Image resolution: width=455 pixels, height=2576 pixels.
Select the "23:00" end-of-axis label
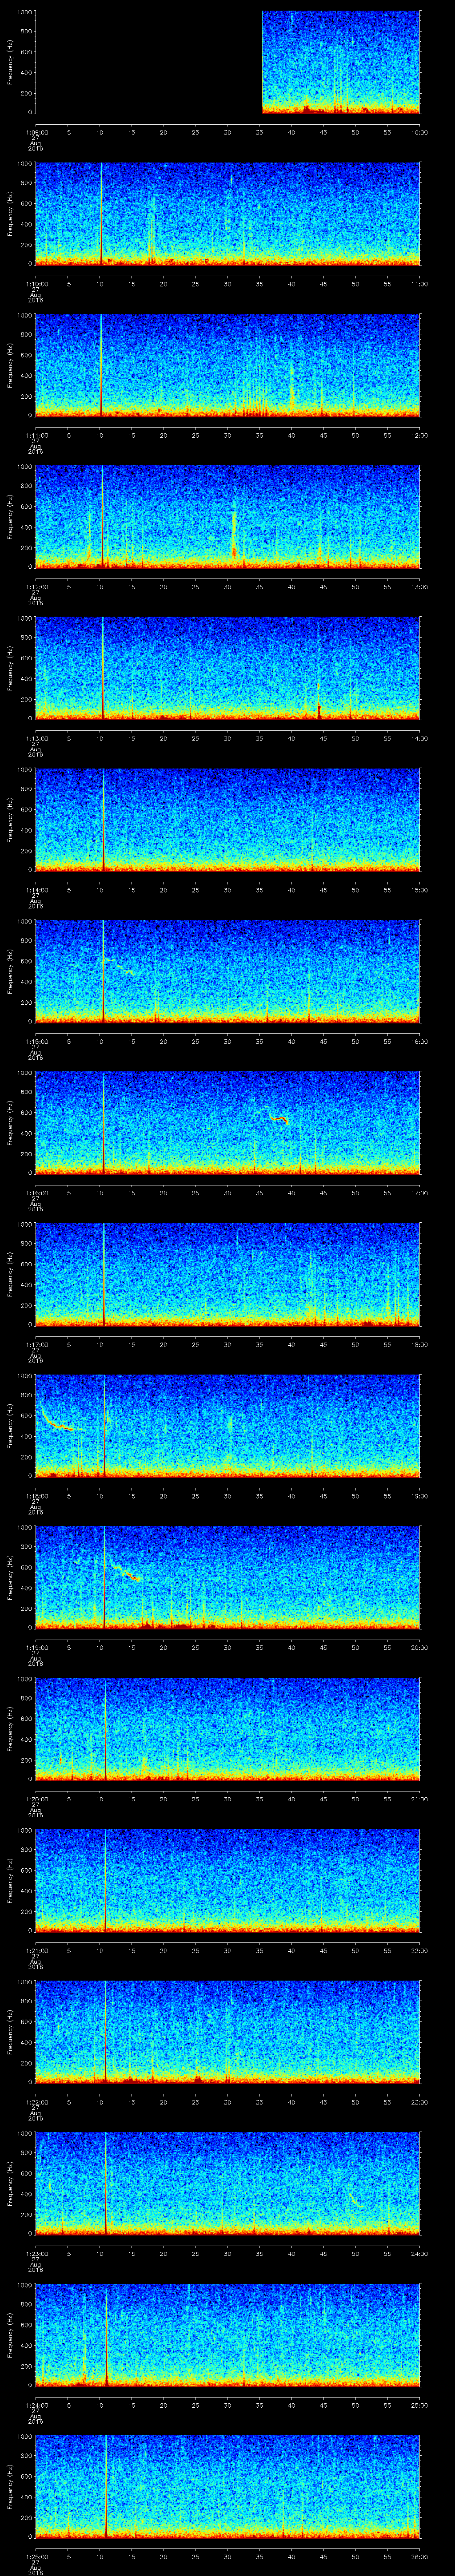point(419,2102)
